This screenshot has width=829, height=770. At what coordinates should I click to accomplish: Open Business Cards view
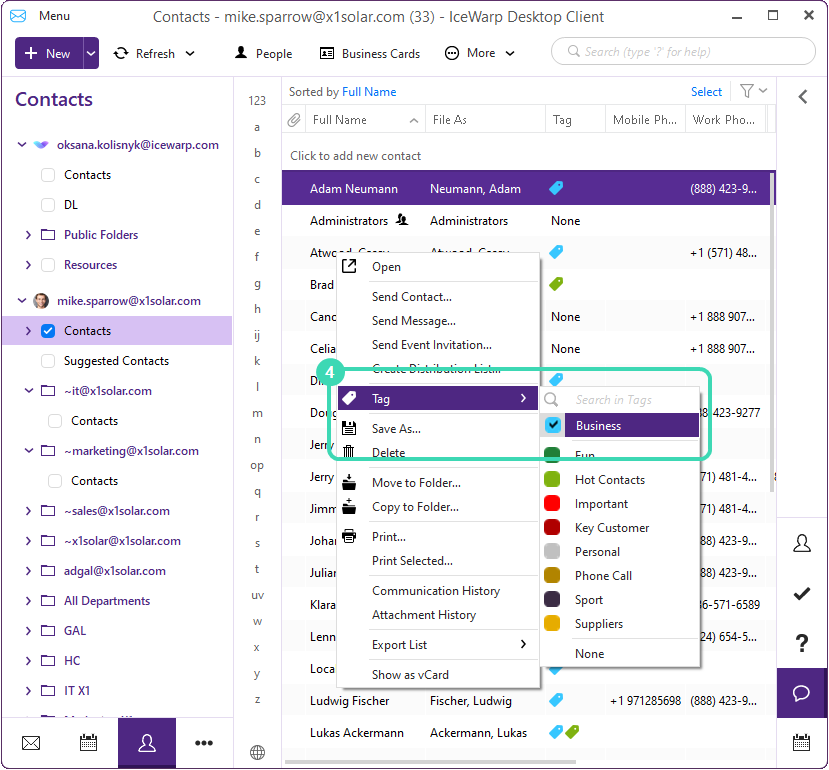click(x=369, y=53)
